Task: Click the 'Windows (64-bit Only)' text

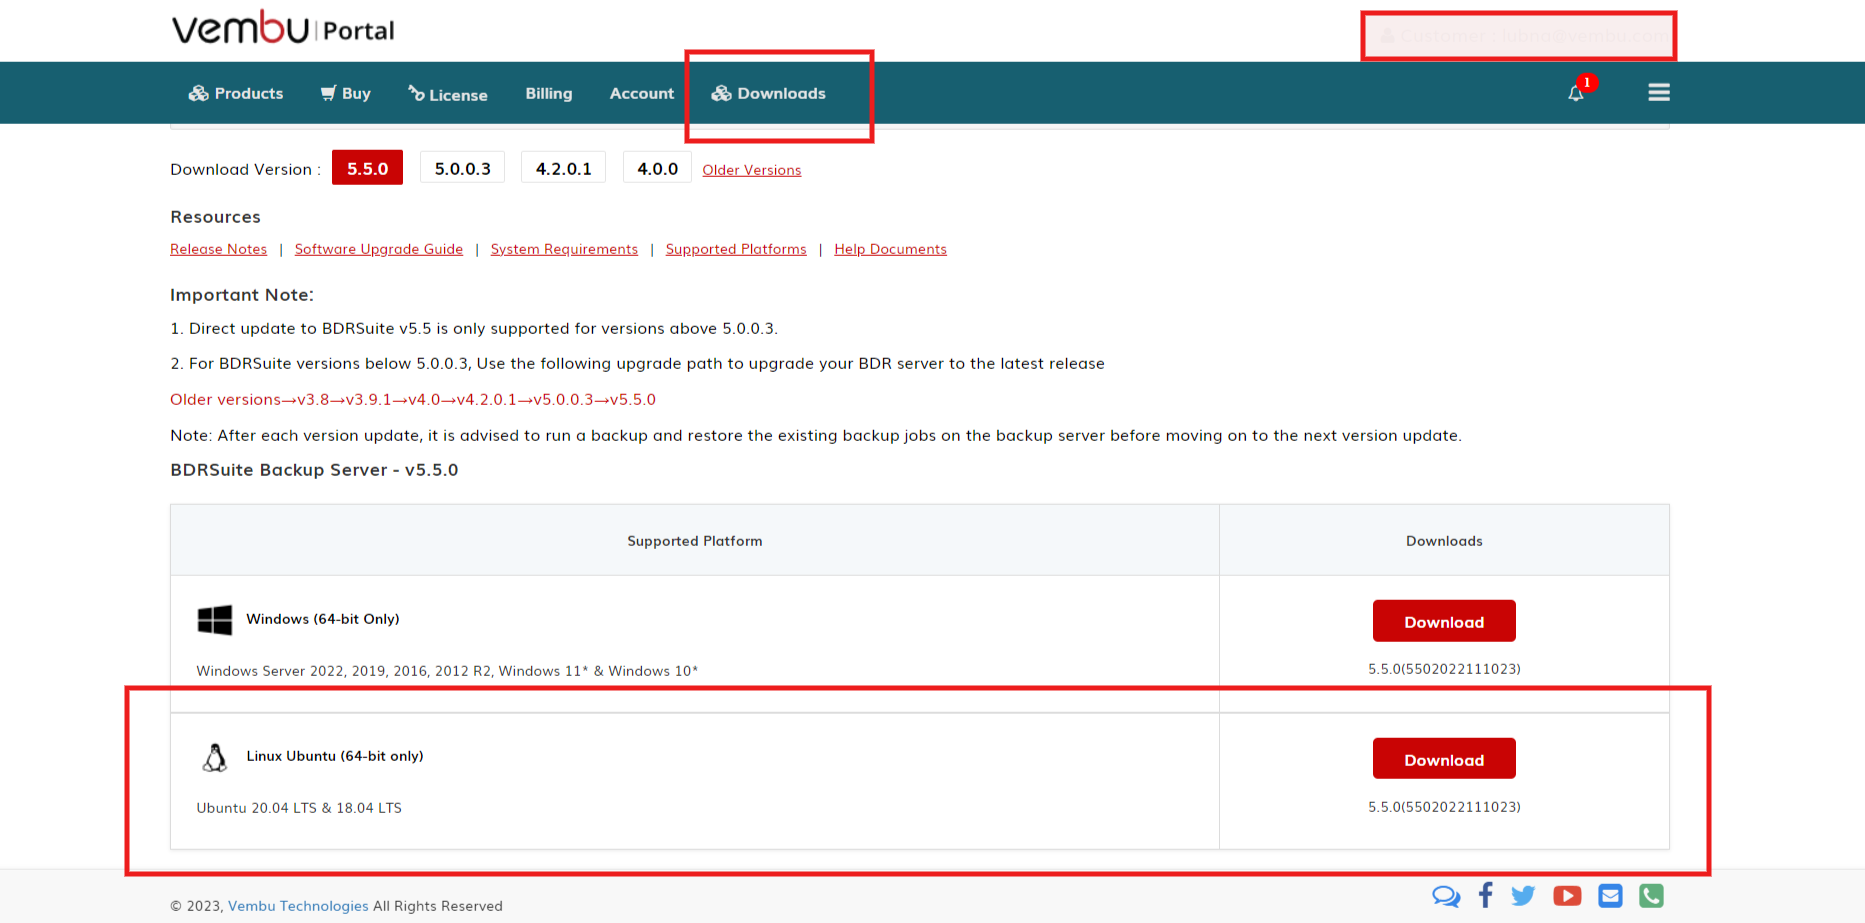Action: tap(323, 619)
